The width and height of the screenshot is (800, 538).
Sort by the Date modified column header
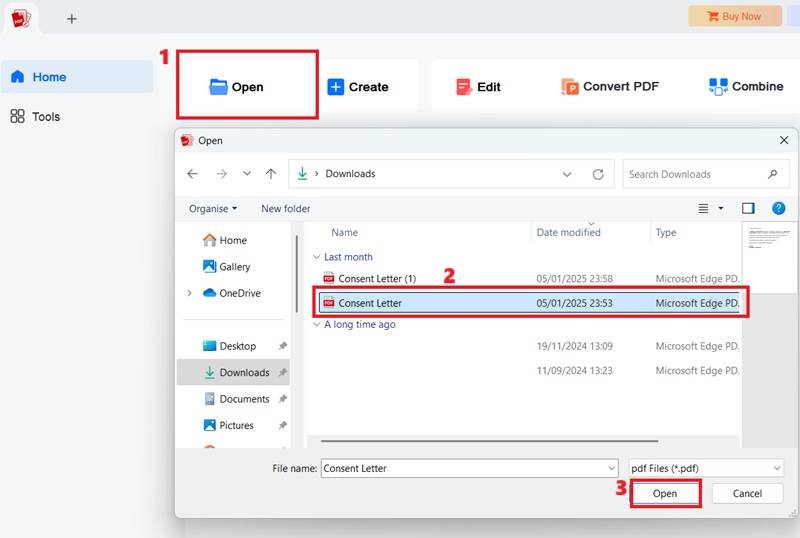coord(568,232)
